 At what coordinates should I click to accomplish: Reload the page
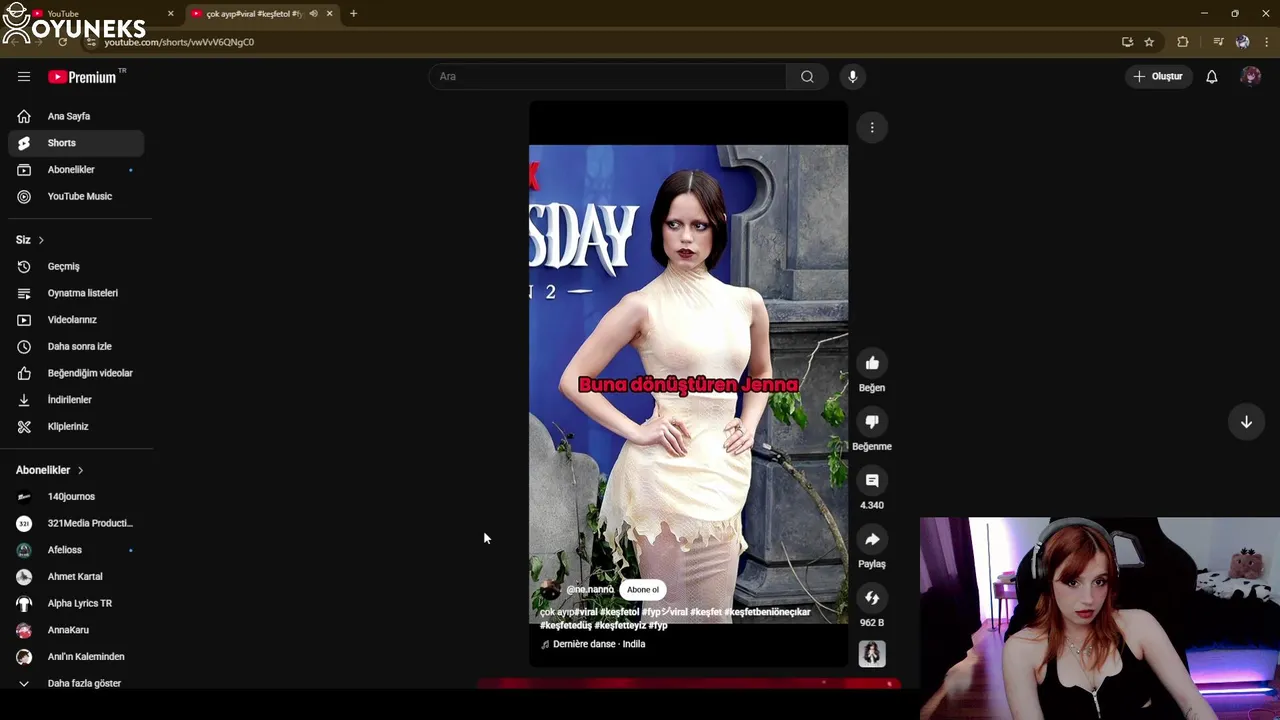pos(63,42)
